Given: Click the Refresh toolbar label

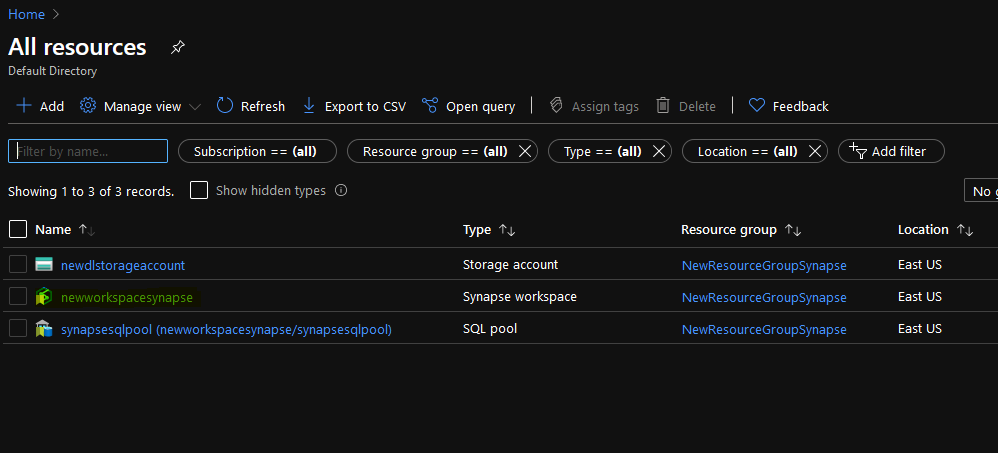Looking at the screenshot, I should click(263, 106).
